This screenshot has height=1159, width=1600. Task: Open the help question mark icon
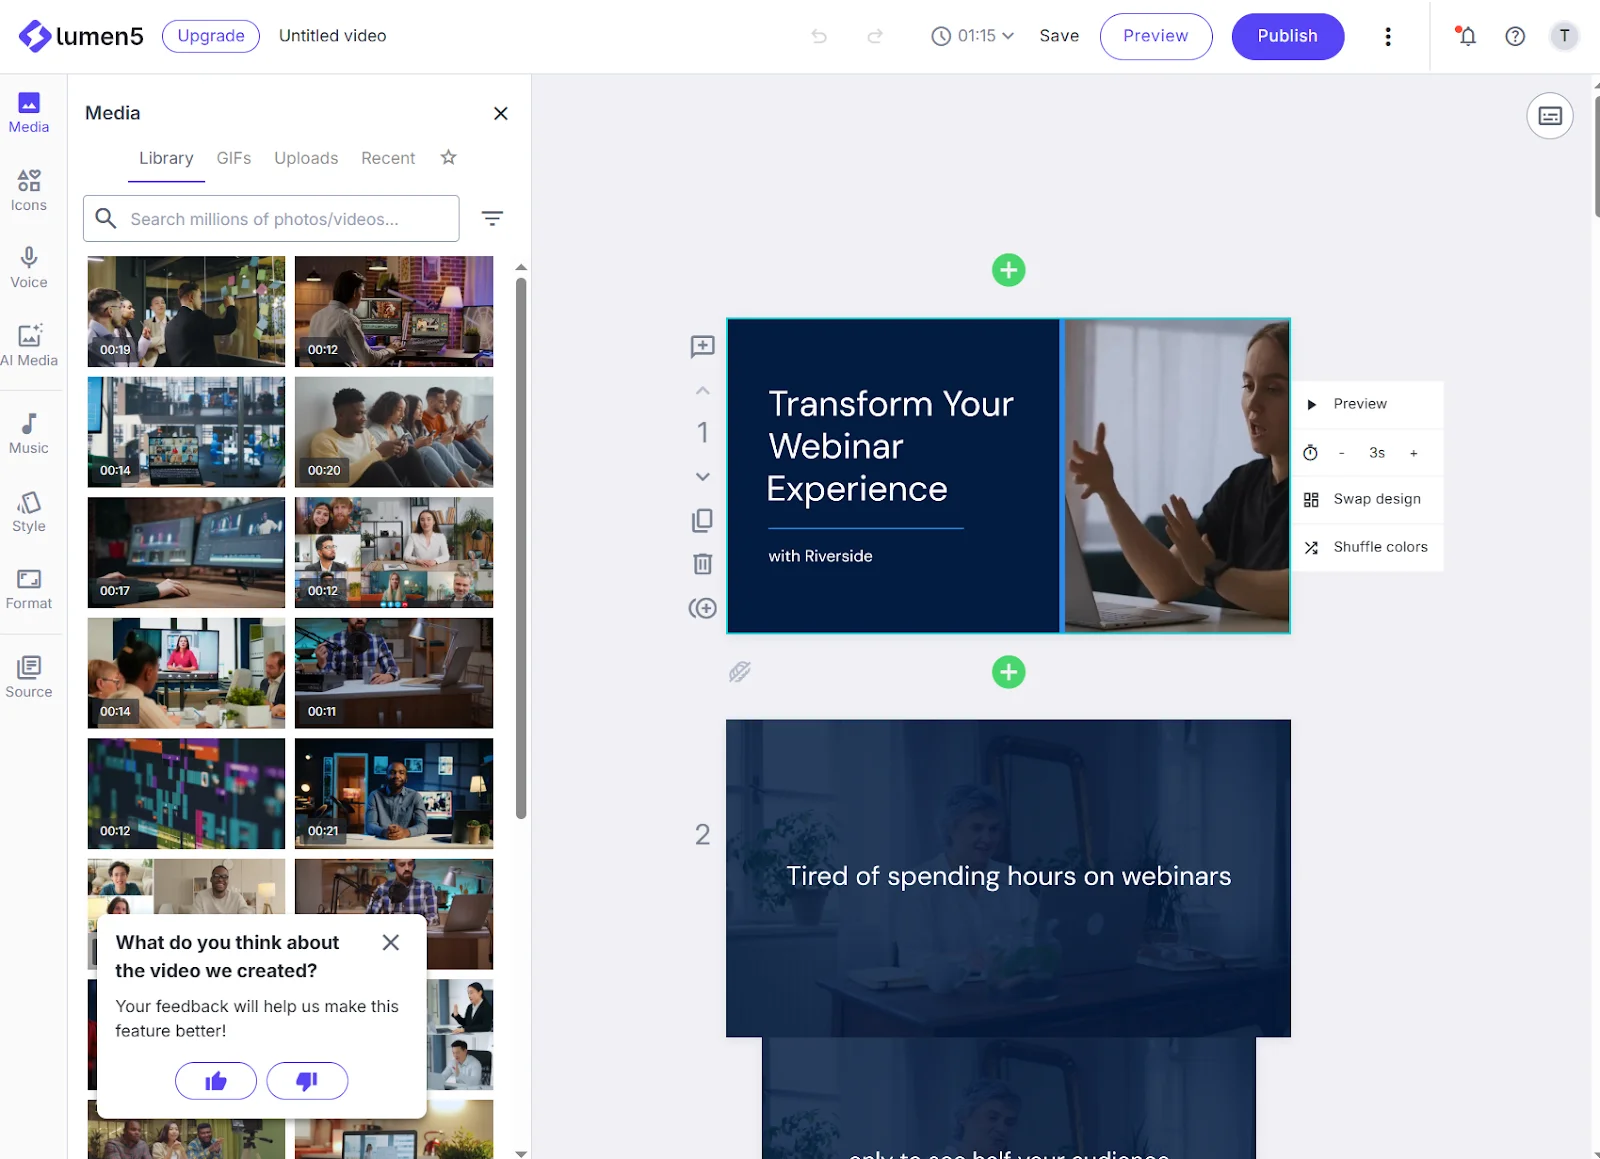(1515, 36)
